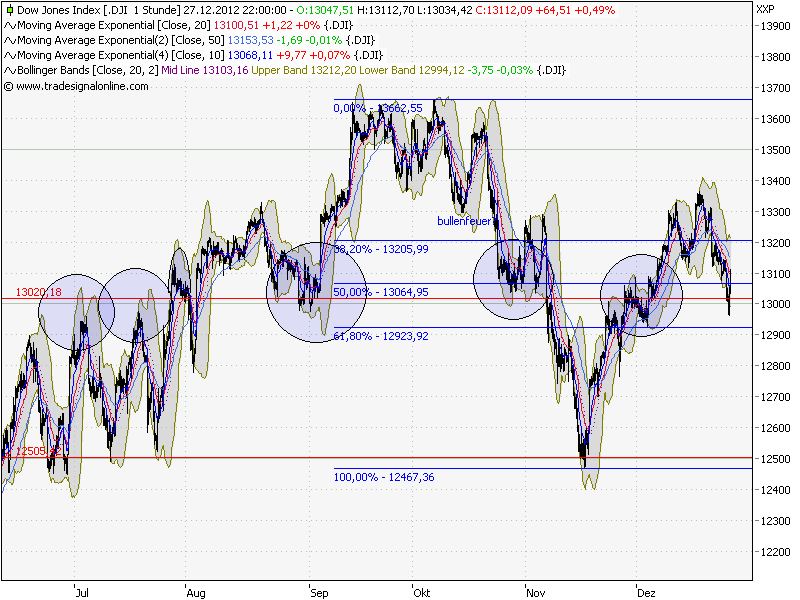Image resolution: width=800 pixels, height=600 pixels.
Task: Click the 13900 price axis value
Action: pyautogui.click(x=776, y=27)
